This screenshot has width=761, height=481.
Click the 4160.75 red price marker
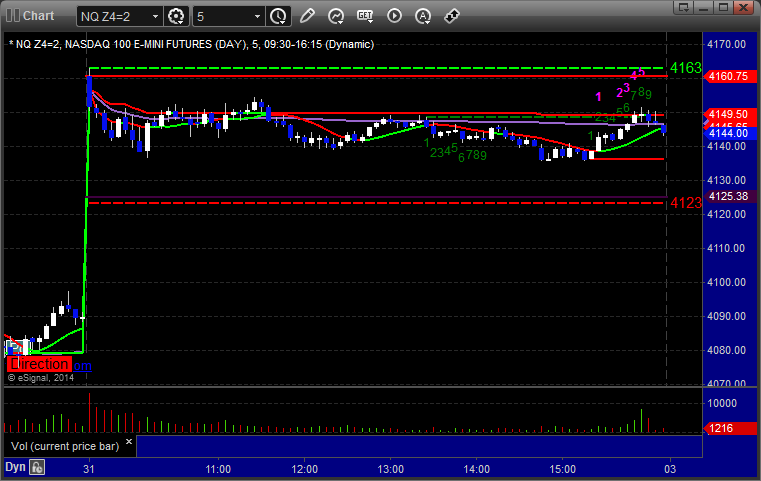729,76
